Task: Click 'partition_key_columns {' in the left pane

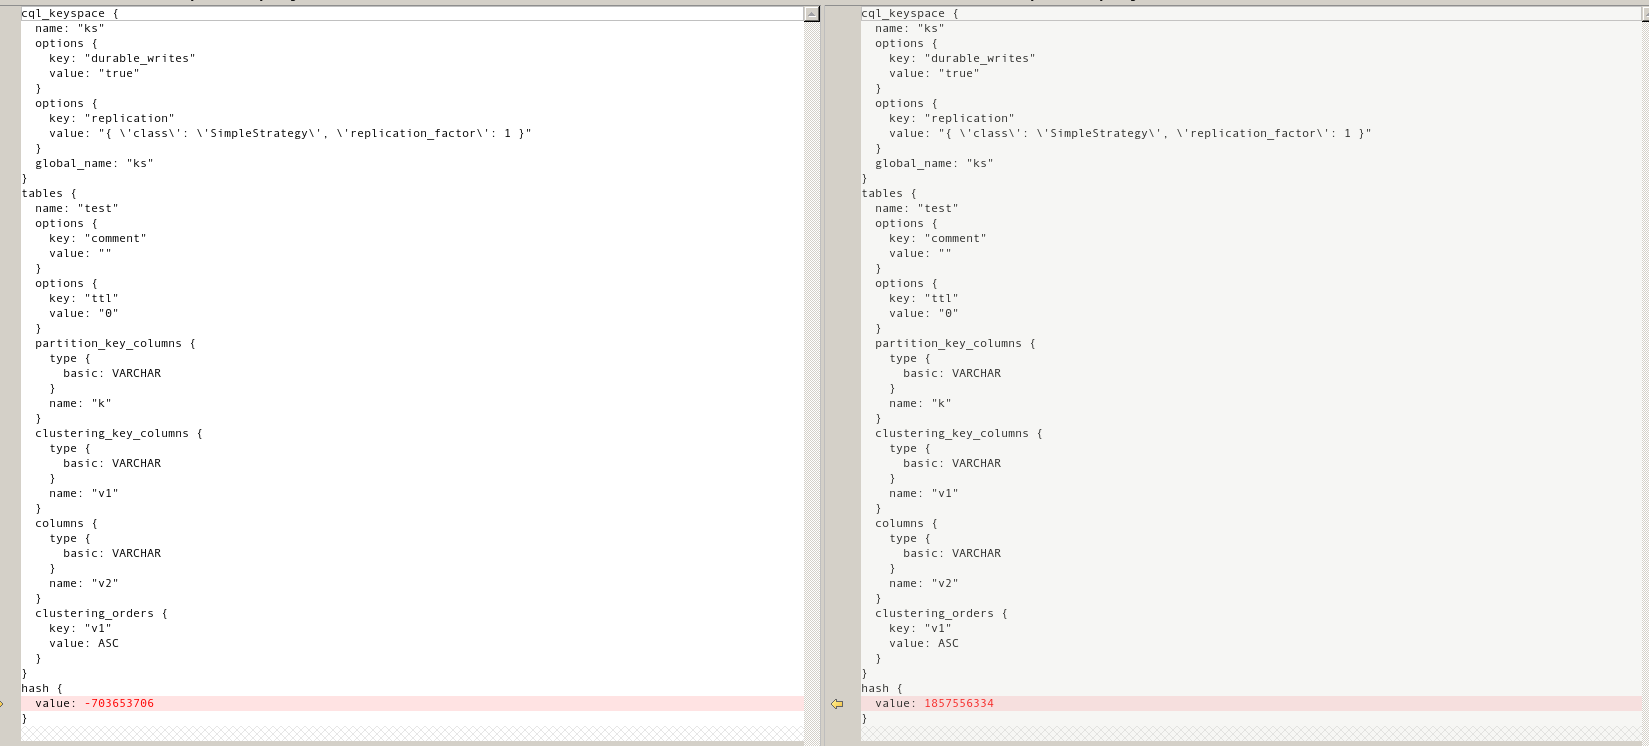Action: click(x=115, y=344)
